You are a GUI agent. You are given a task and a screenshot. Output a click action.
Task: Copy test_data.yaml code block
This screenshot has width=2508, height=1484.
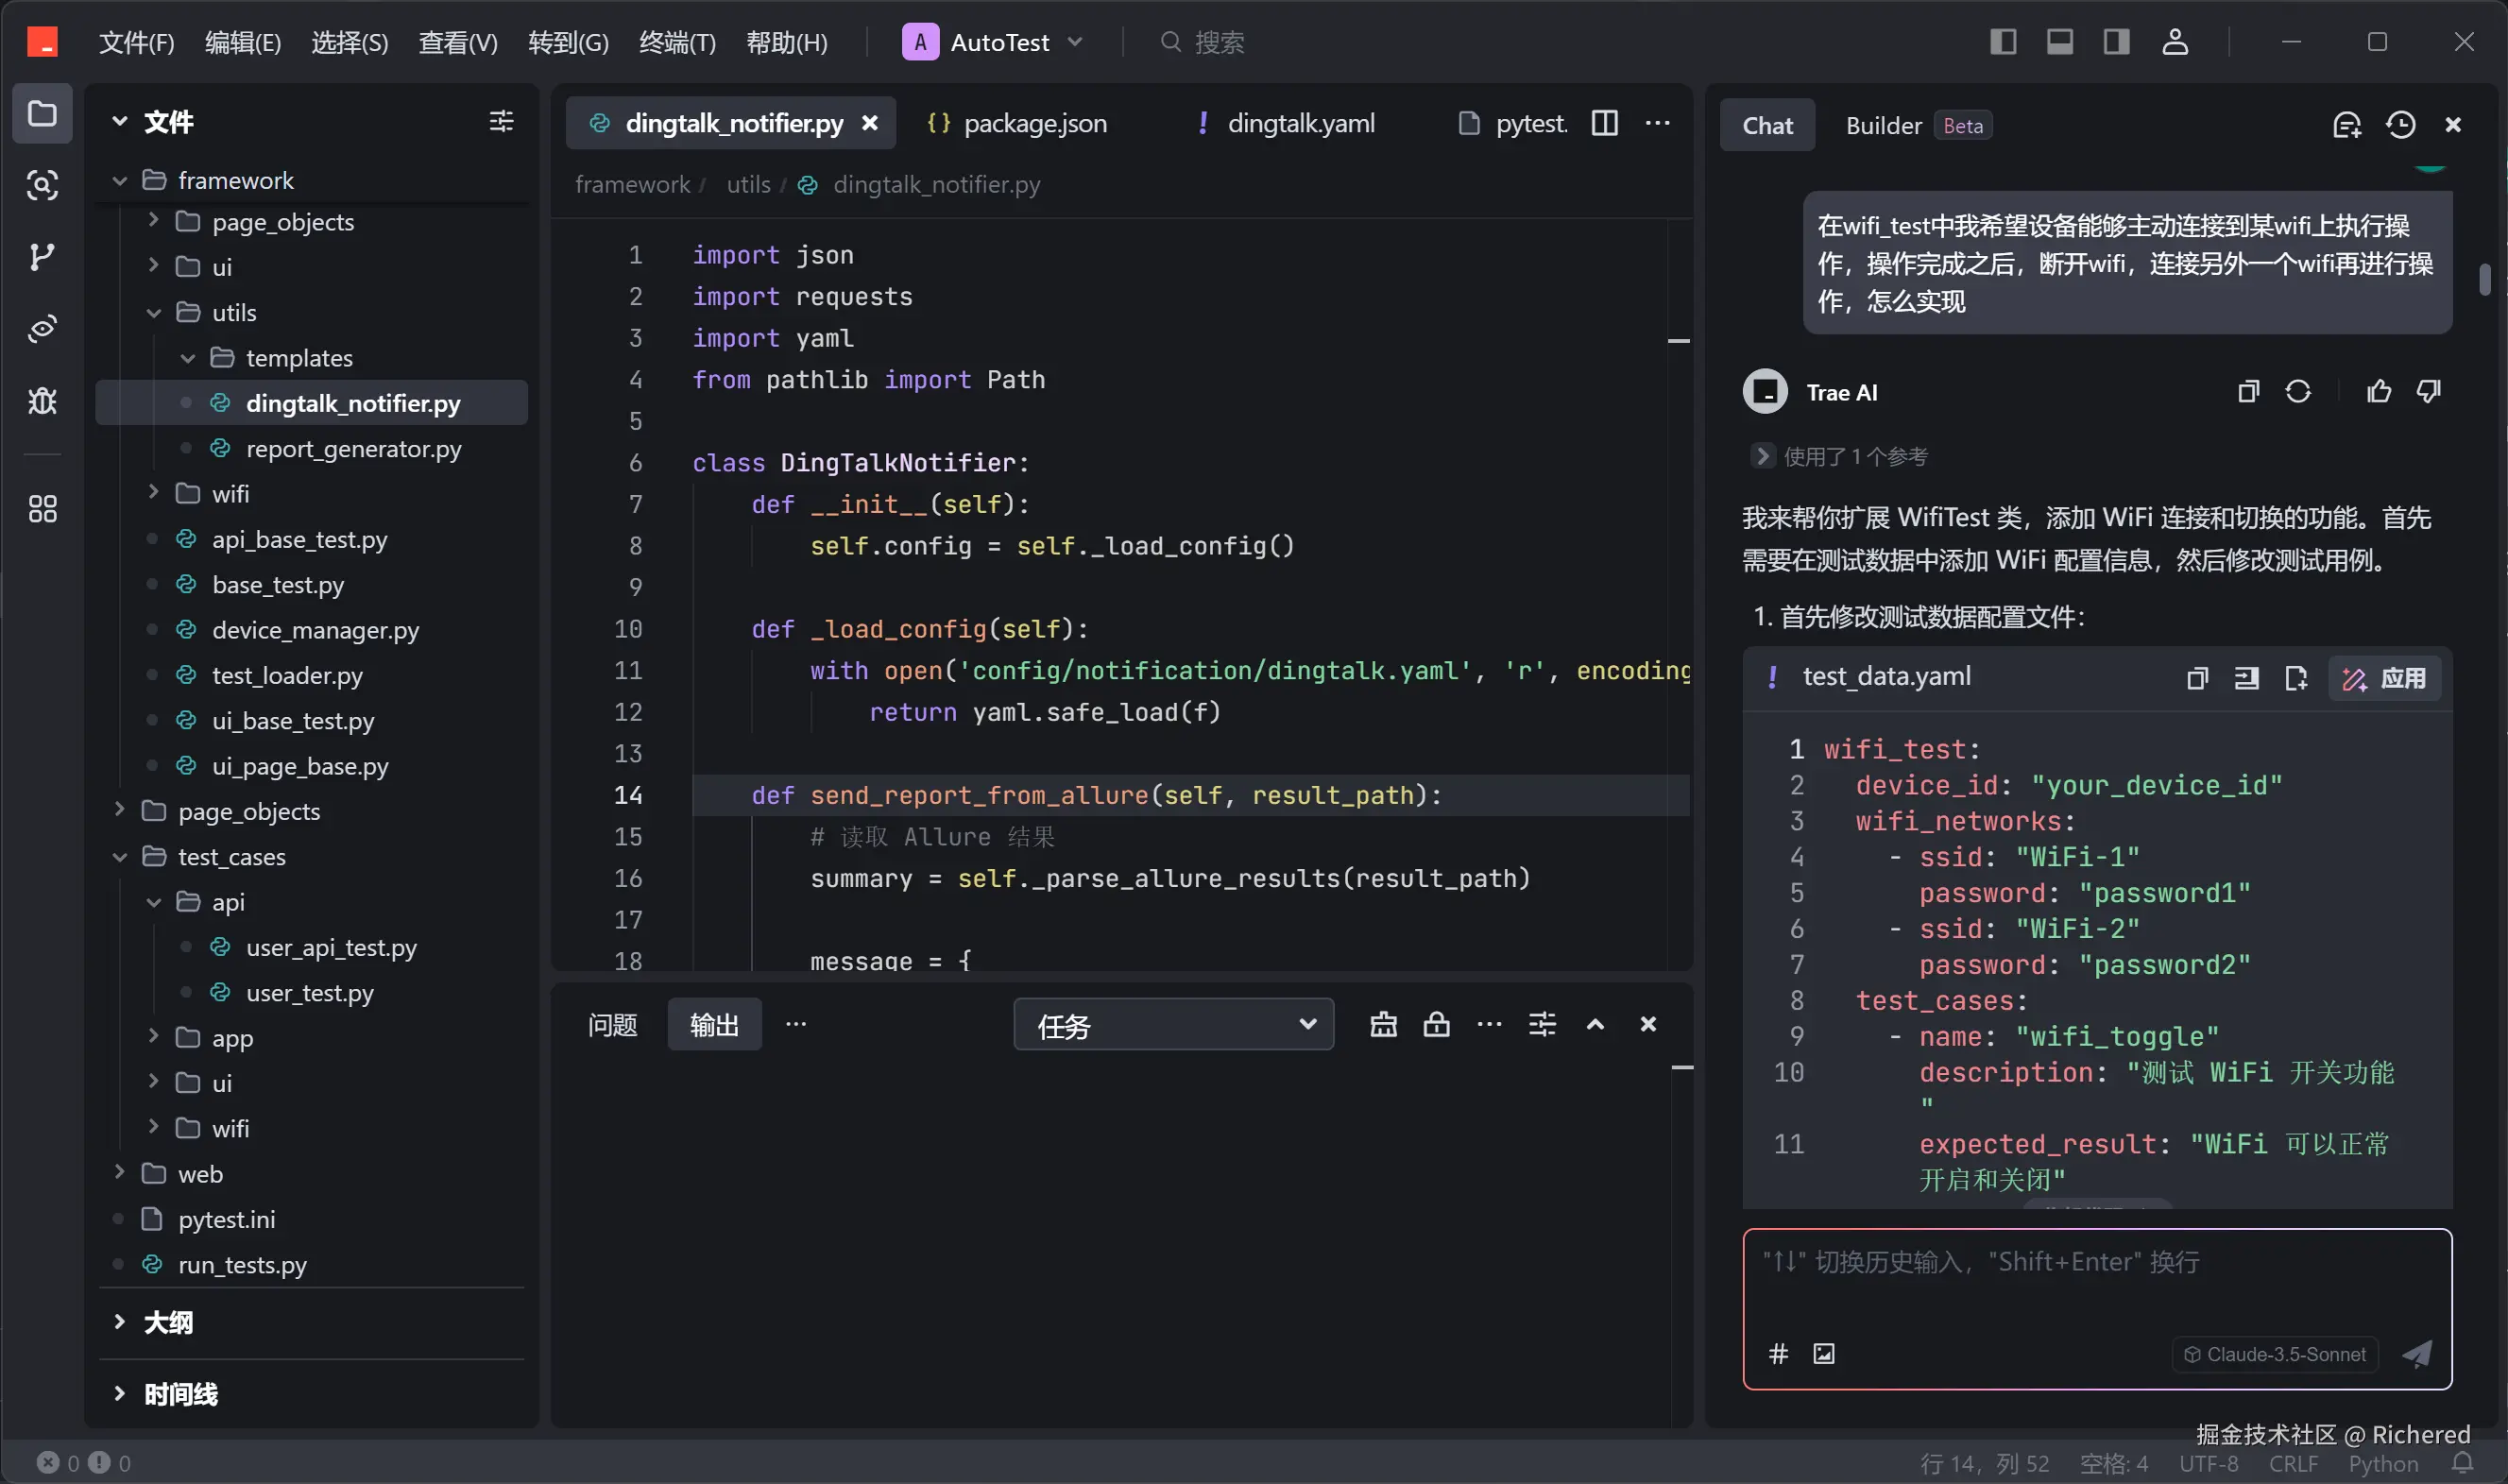pos(2197,679)
